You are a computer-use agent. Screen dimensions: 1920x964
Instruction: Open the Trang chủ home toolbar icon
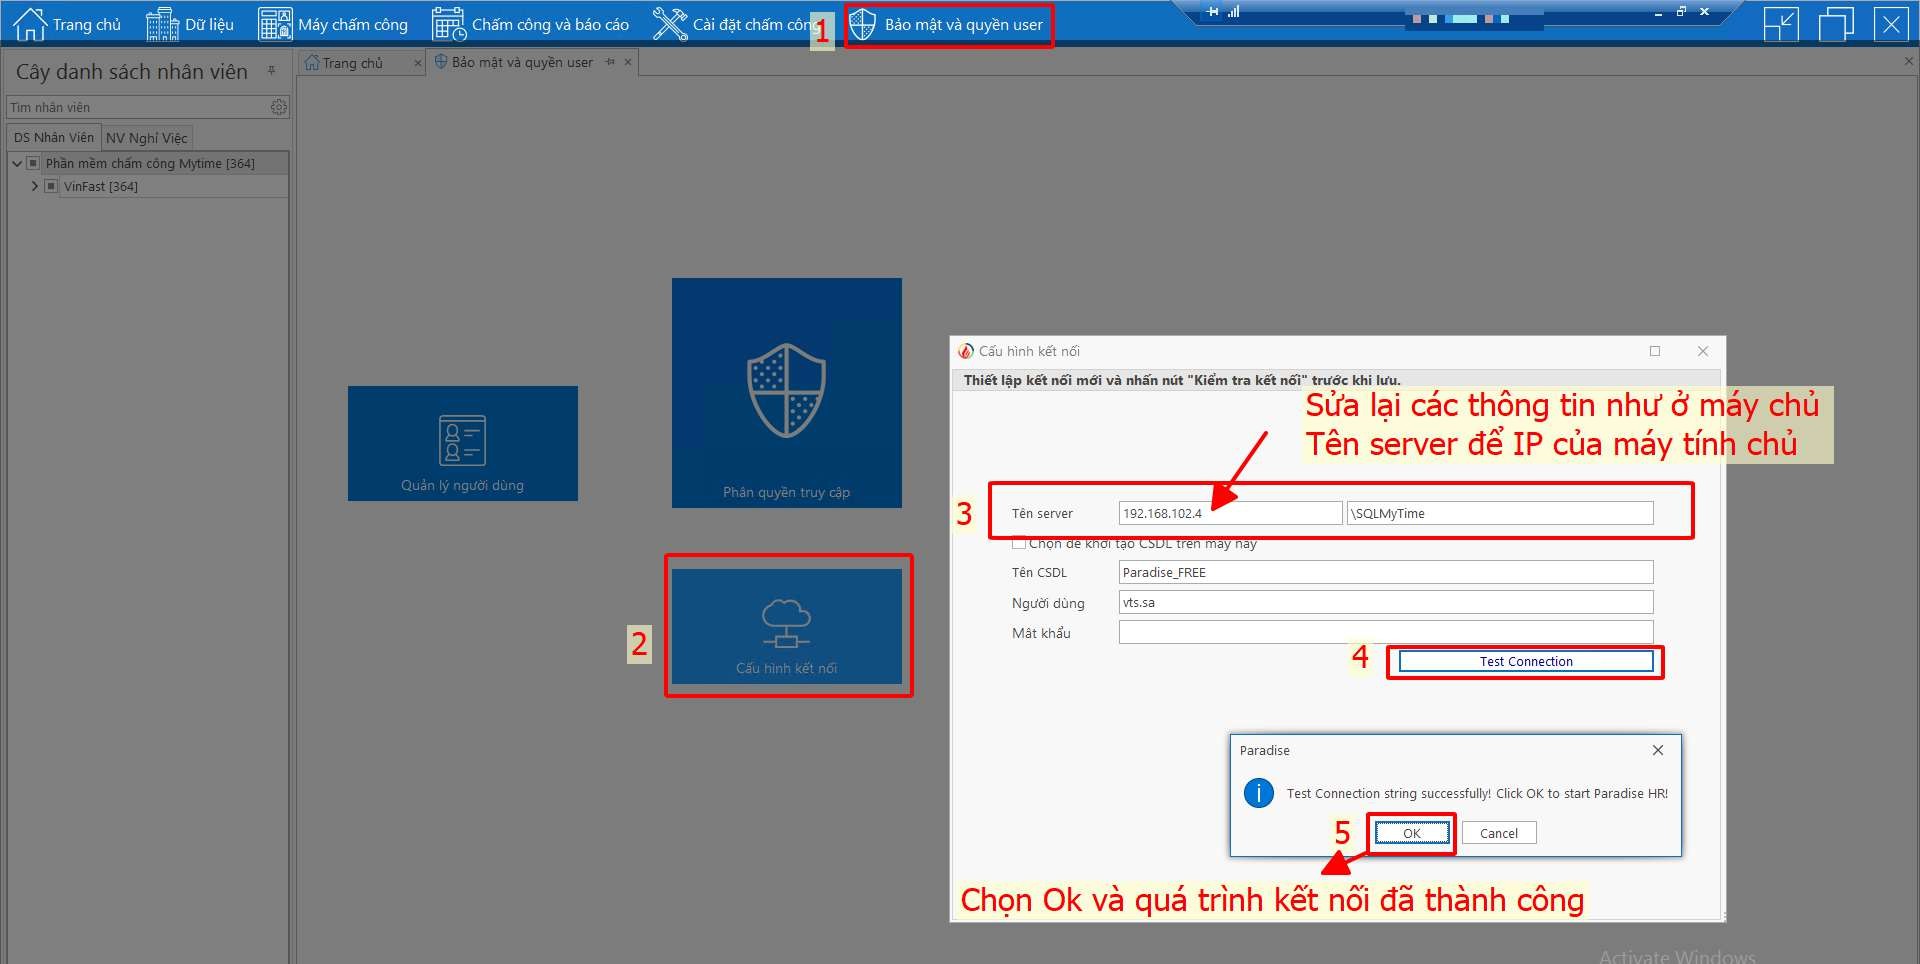(30, 24)
